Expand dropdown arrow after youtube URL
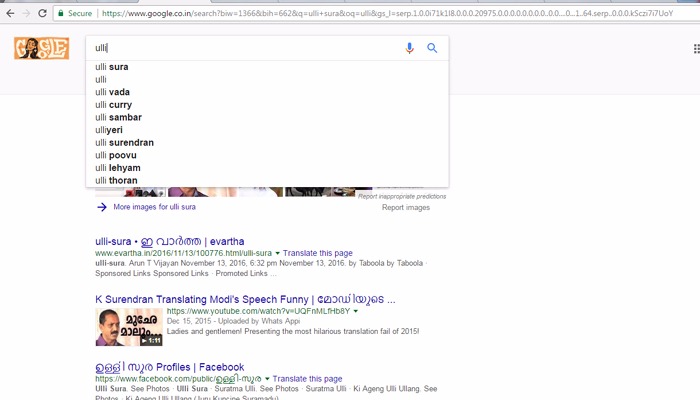The width and height of the screenshot is (700, 400). tap(356, 311)
